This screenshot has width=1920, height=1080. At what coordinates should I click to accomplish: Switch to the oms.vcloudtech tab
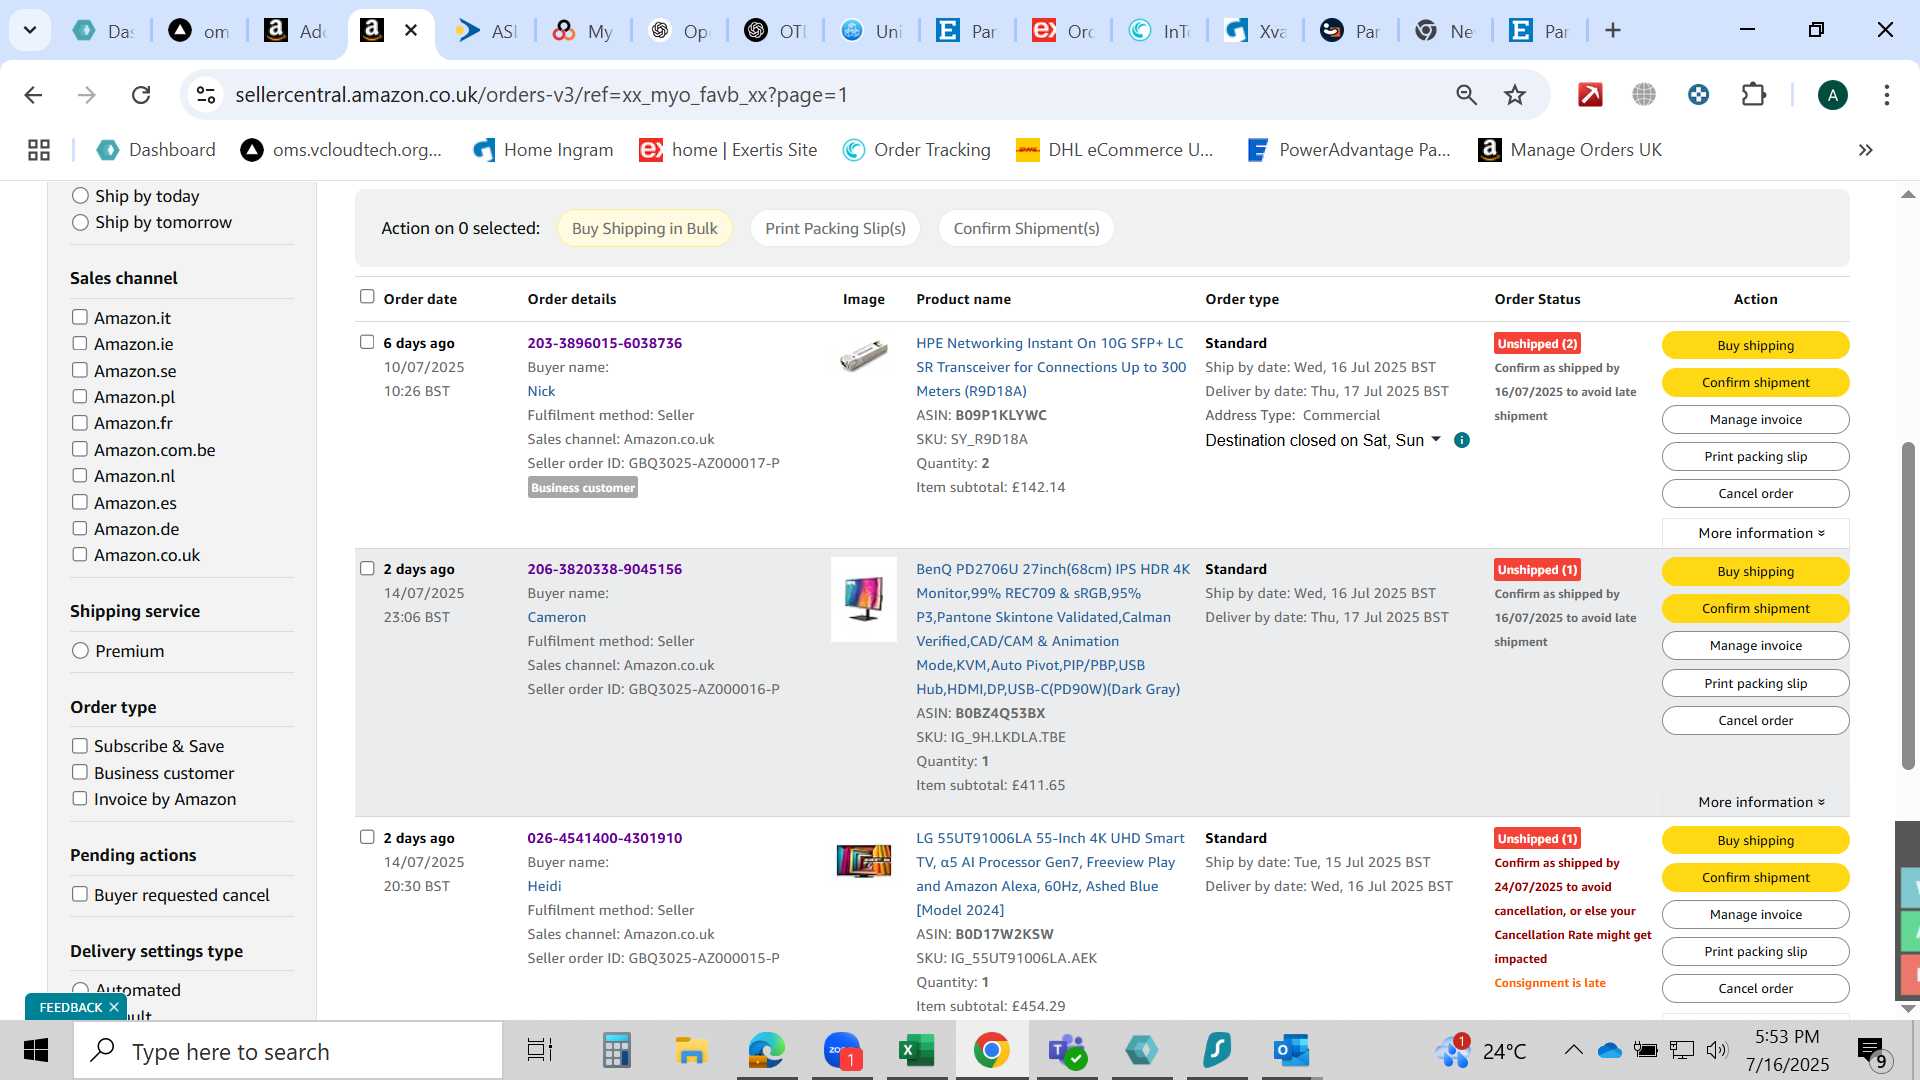pos(198,31)
